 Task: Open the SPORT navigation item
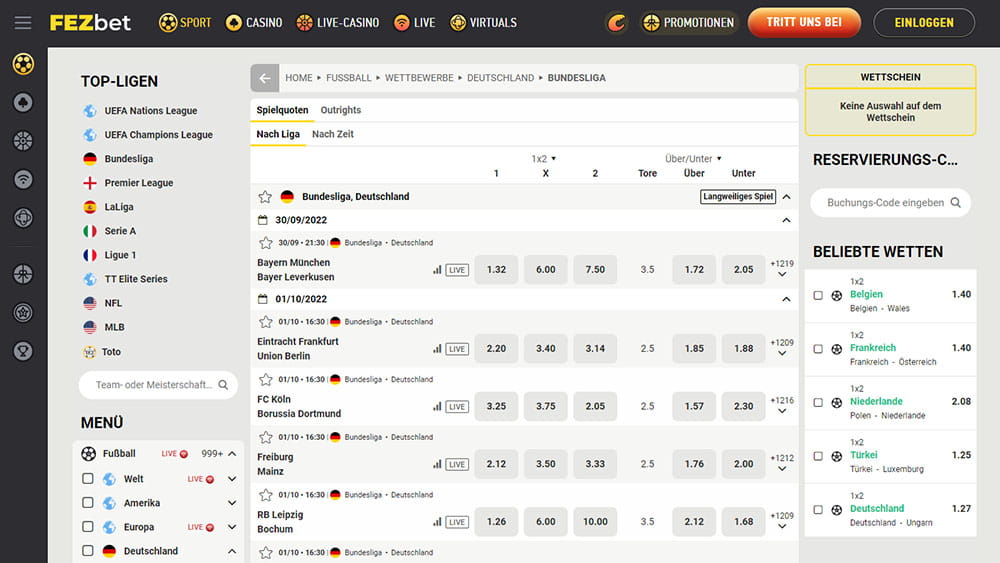coord(185,23)
